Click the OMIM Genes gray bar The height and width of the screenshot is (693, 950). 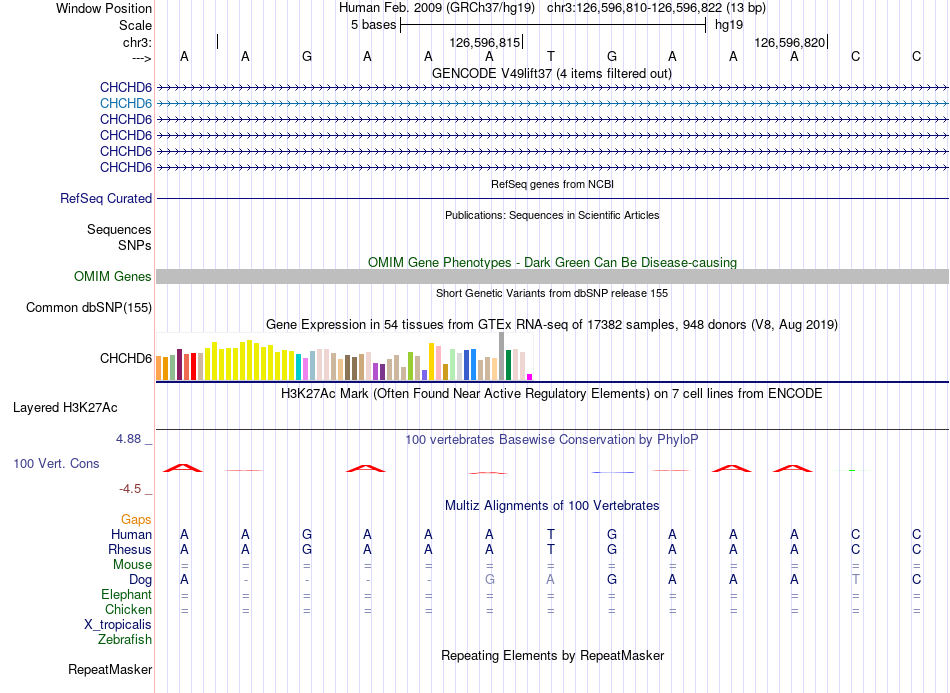552,276
